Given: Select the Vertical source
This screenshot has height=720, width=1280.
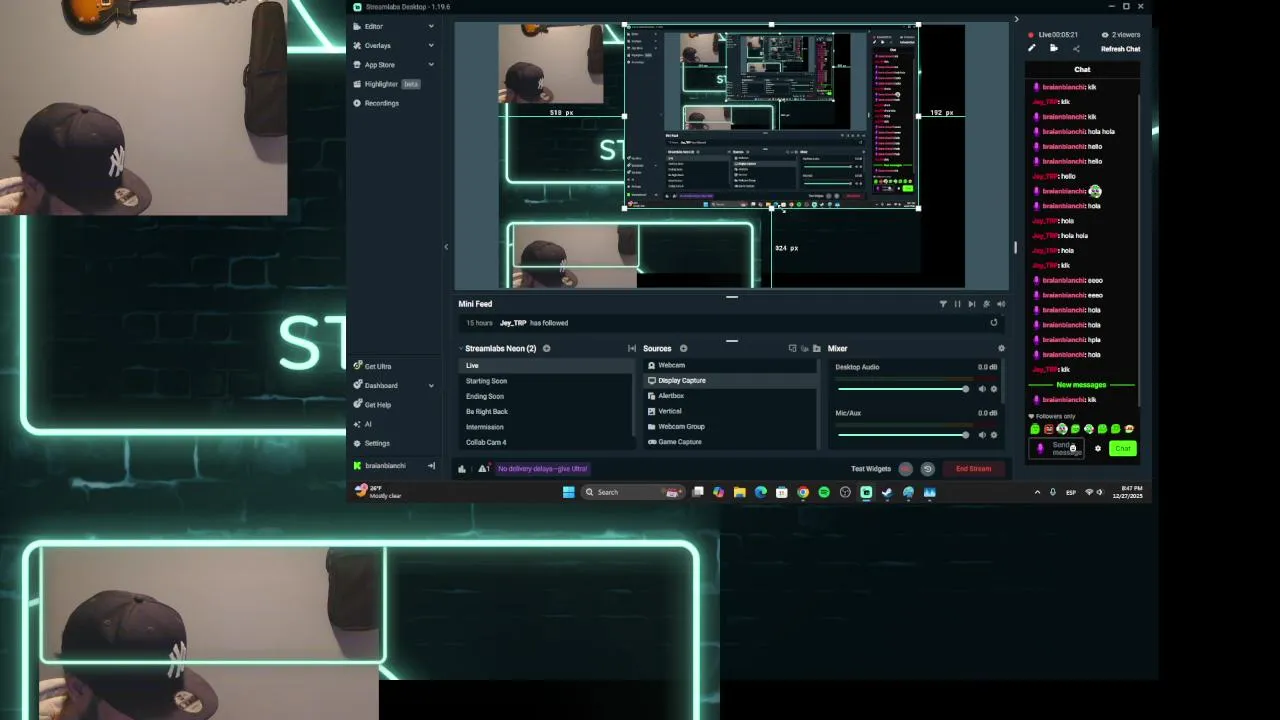Looking at the screenshot, I should 730,411.
